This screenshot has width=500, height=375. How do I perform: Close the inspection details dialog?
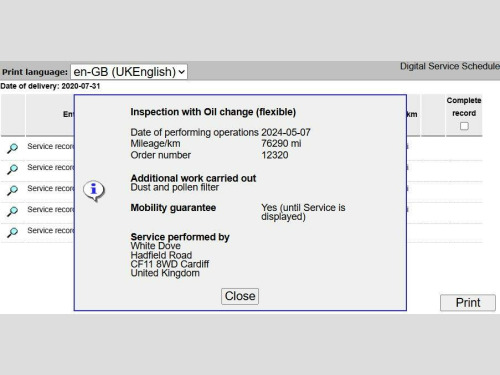click(240, 296)
